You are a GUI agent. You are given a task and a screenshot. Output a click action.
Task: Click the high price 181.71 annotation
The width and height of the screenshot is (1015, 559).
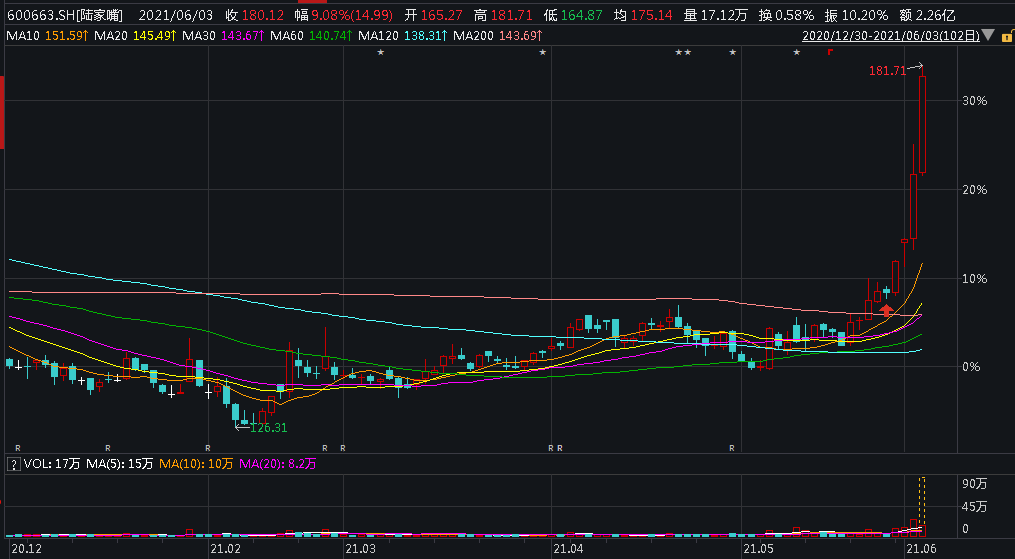887,71
